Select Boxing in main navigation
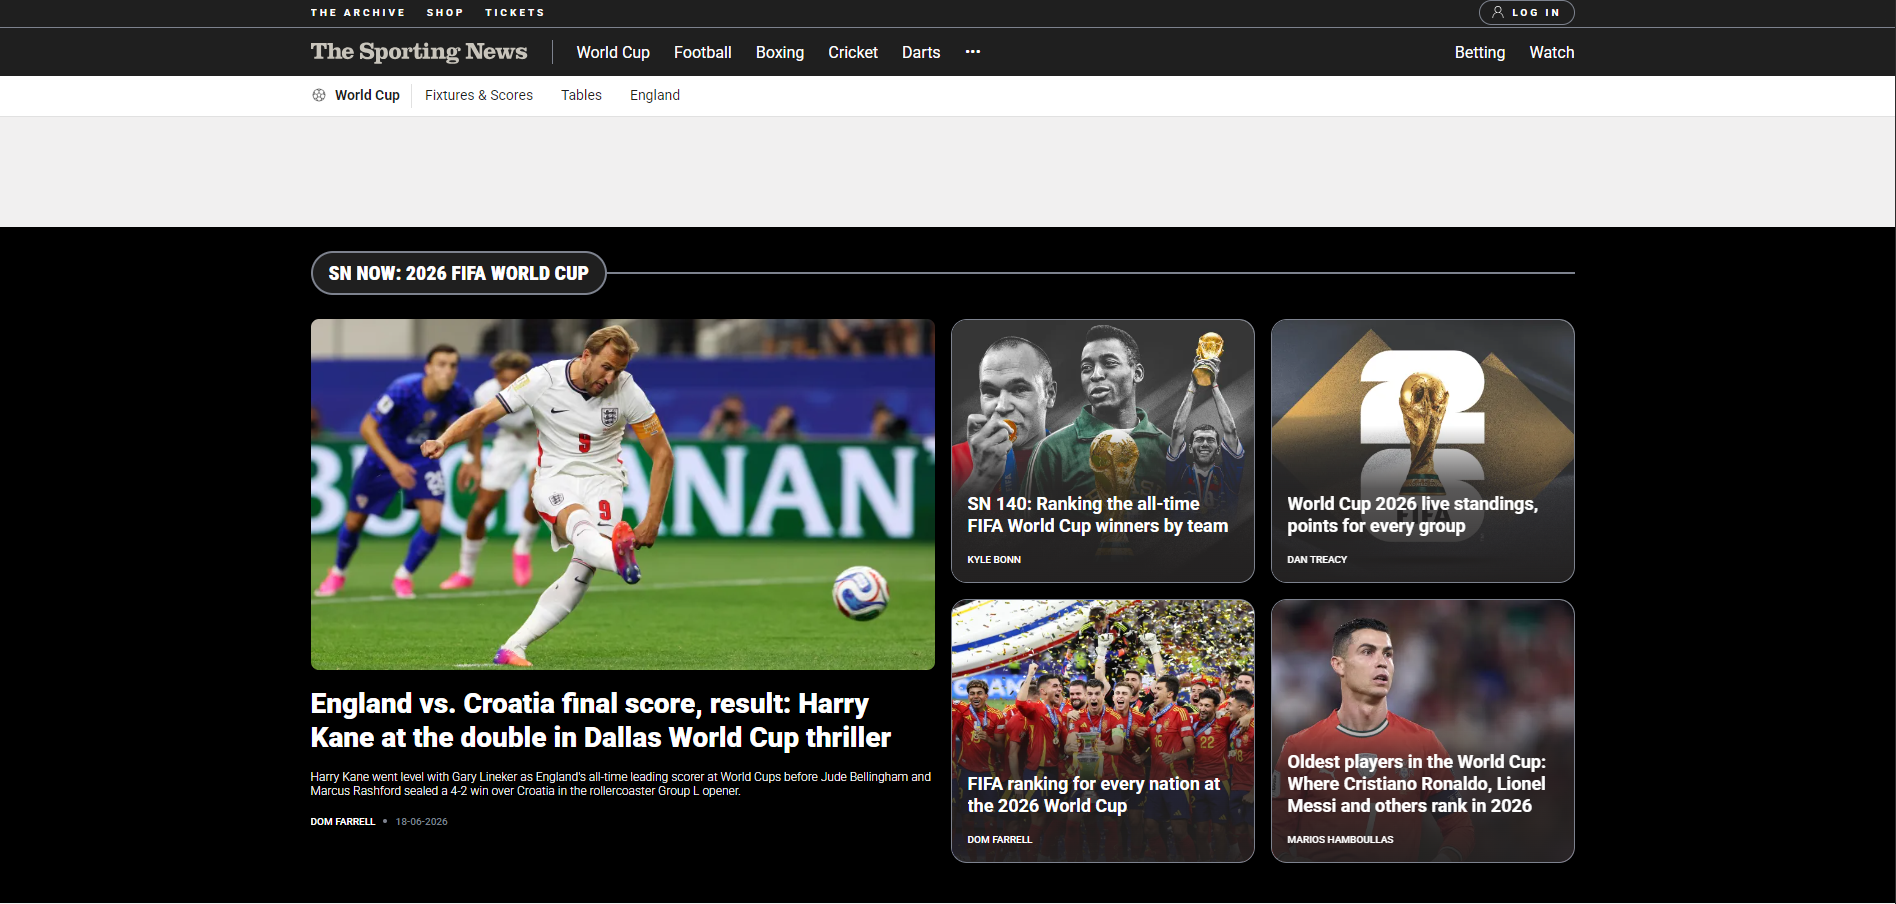1896x904 pixels. 780,52
